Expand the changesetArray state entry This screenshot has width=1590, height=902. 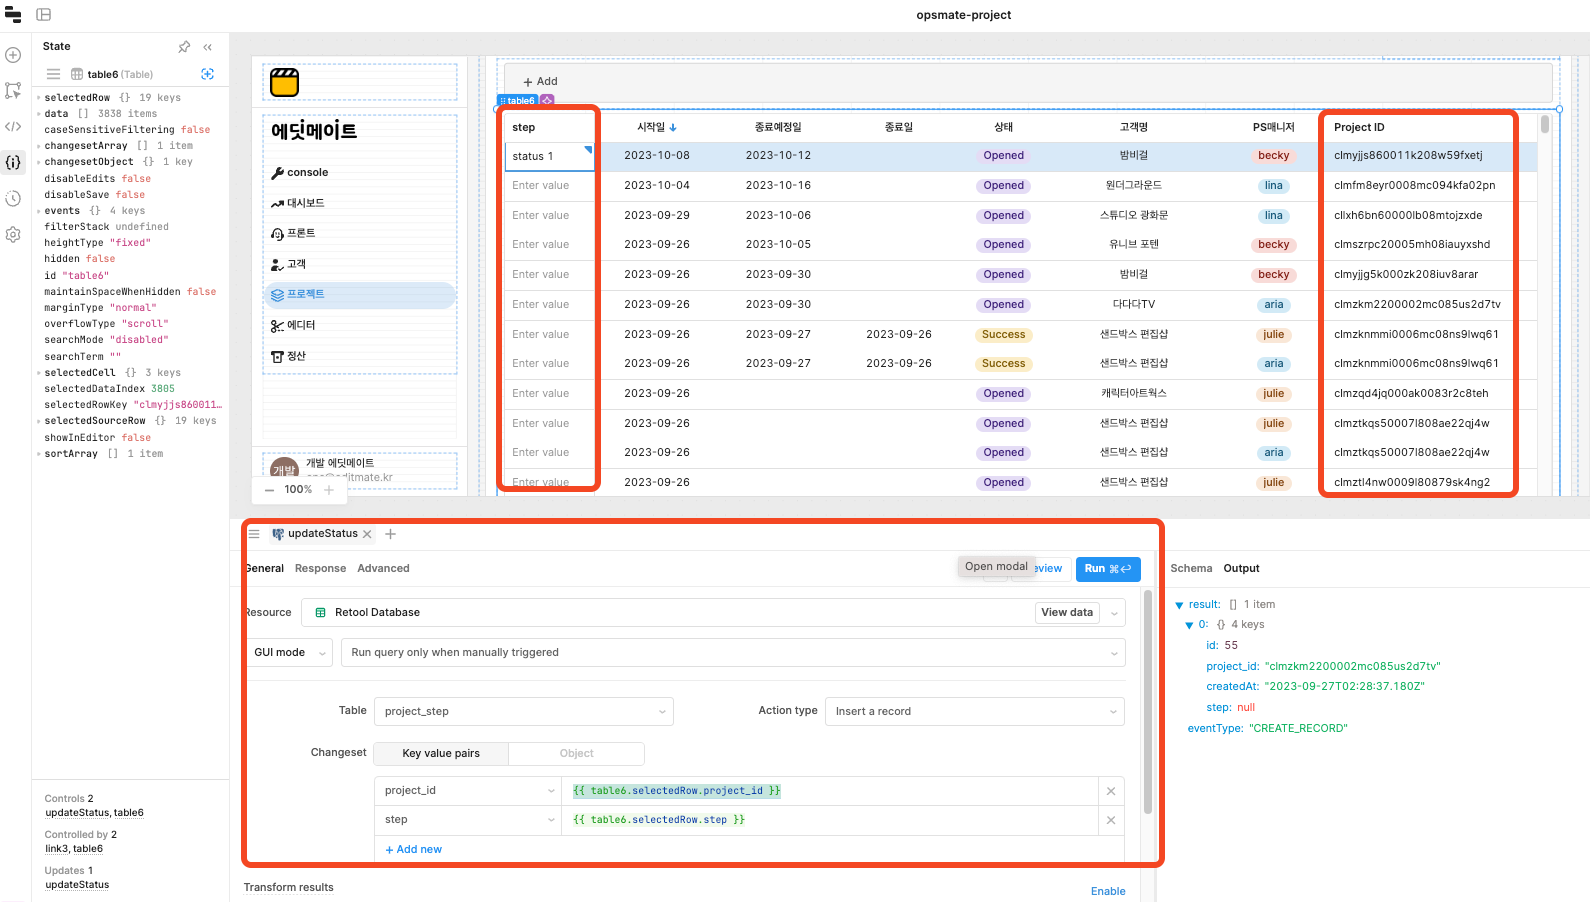[x=40, y=146]
